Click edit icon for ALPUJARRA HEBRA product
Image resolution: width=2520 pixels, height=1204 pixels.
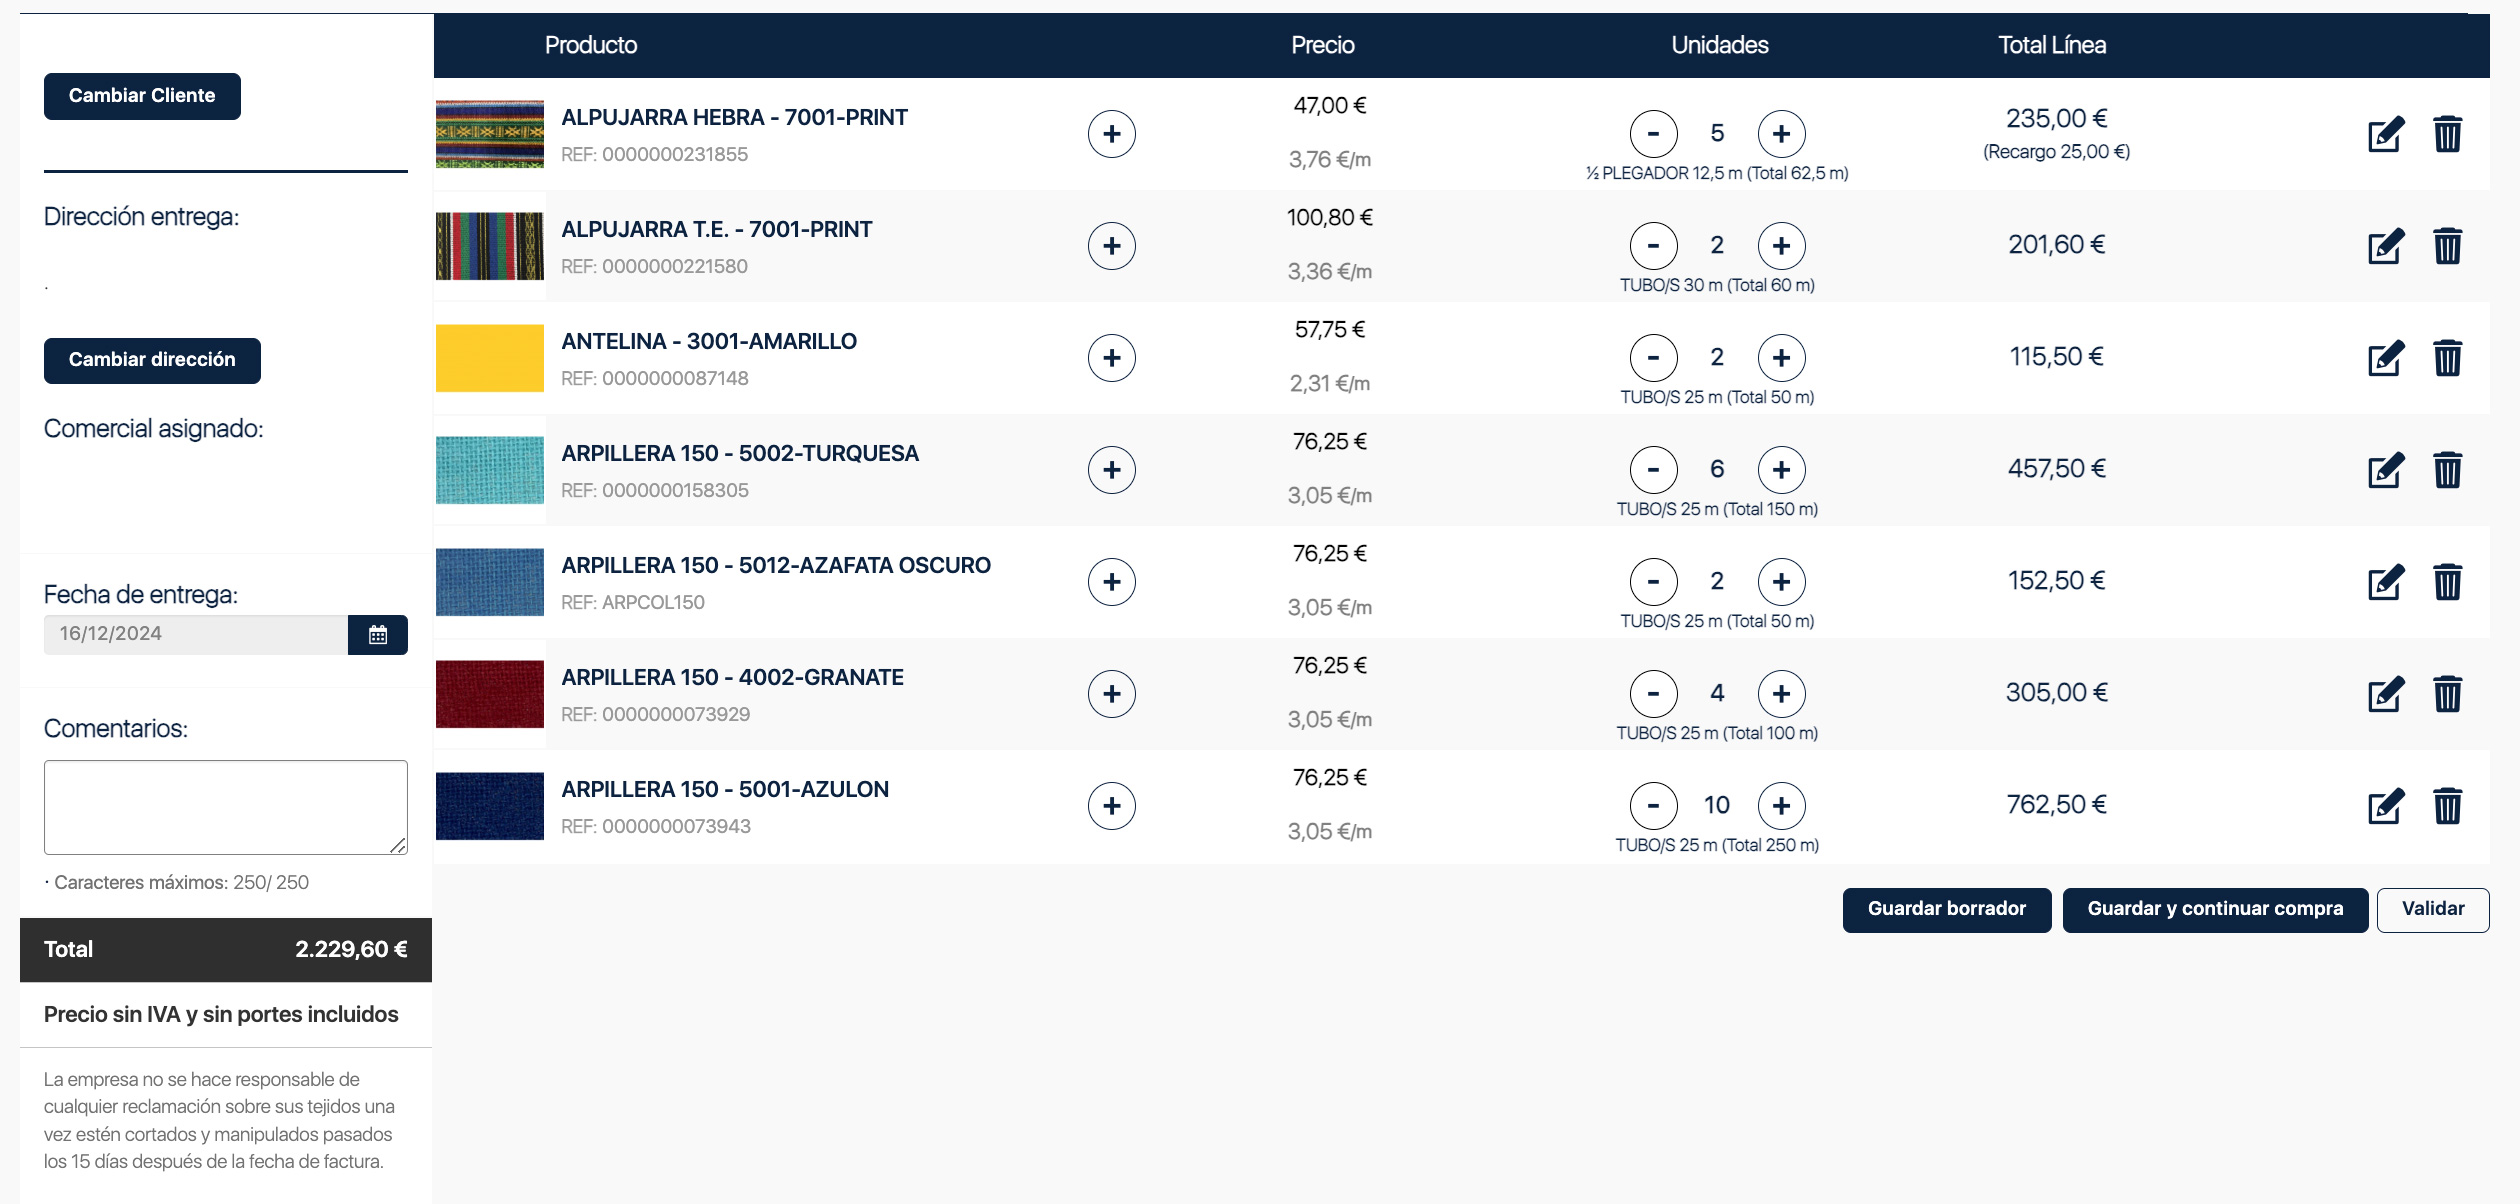pos(2383,133)
